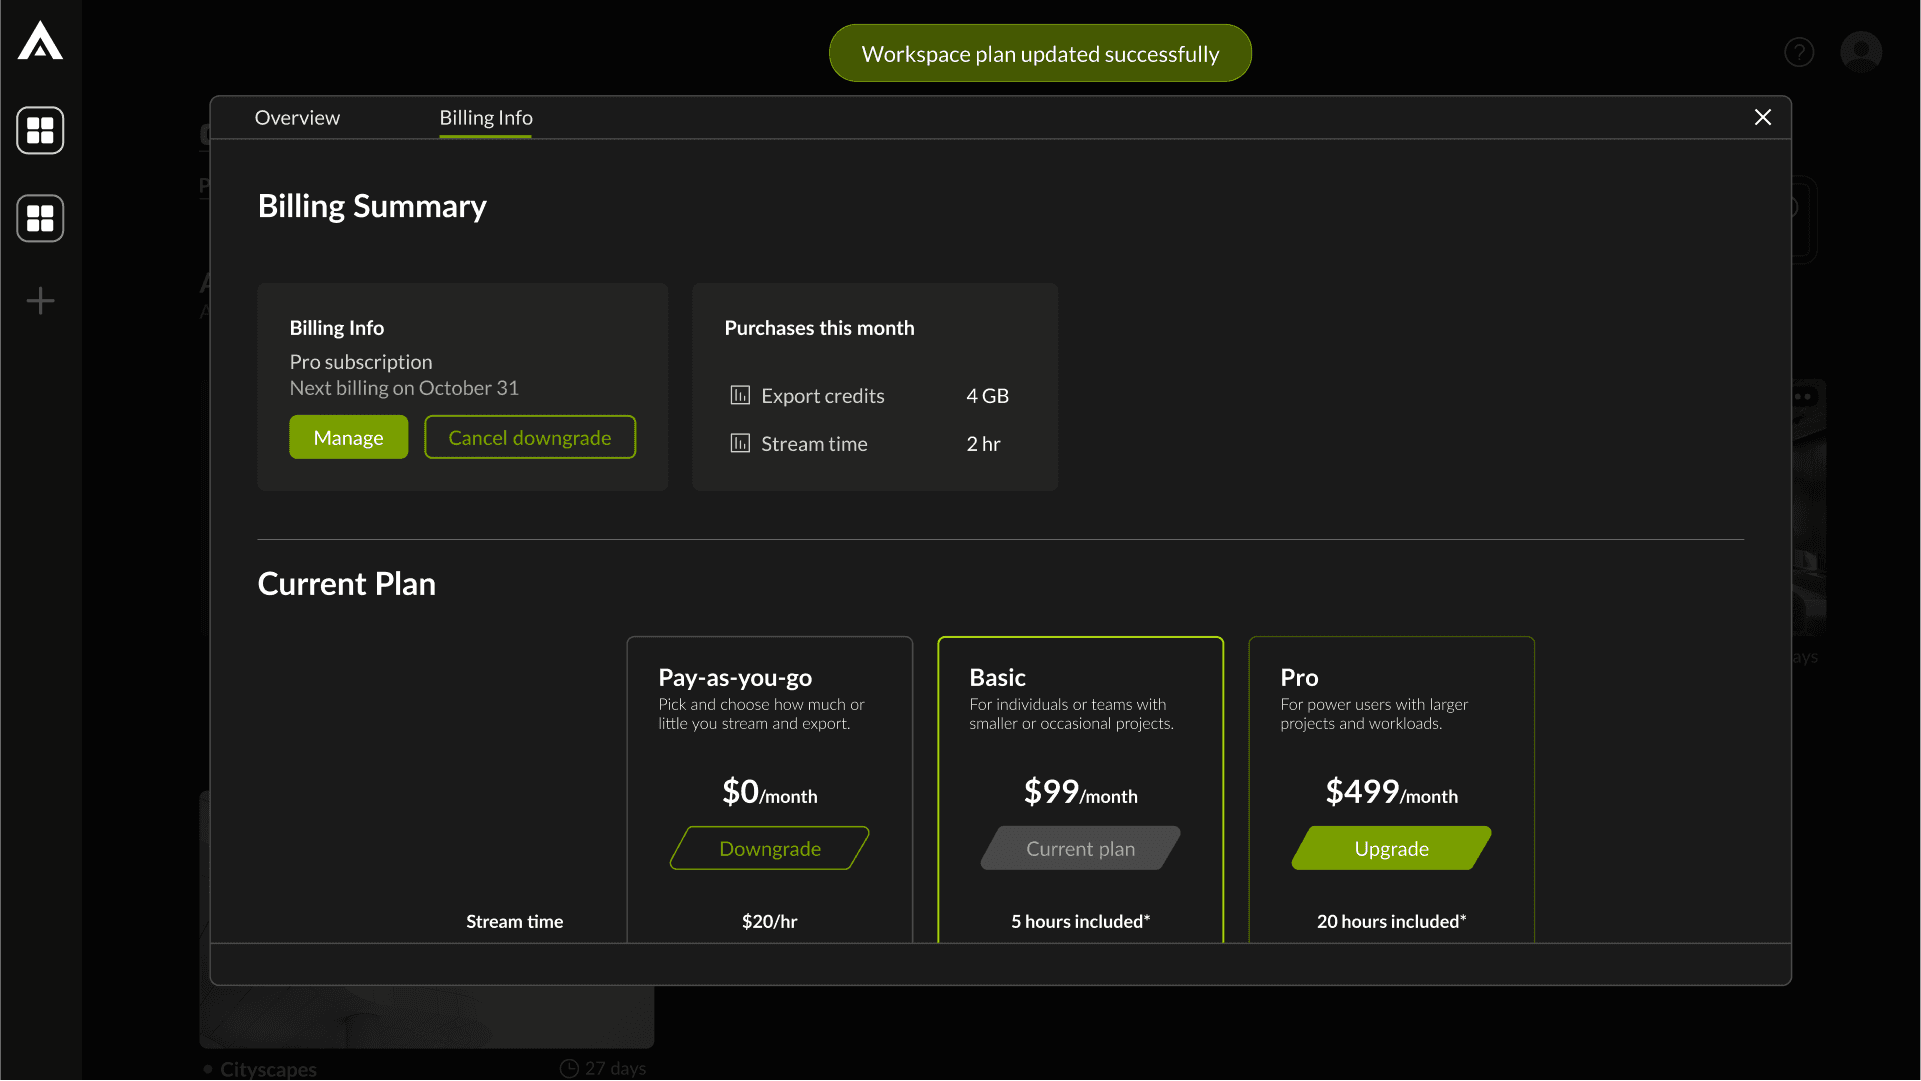Click the Stream time chart icon
The image size is (1921, 1081).
coord(740,444)
